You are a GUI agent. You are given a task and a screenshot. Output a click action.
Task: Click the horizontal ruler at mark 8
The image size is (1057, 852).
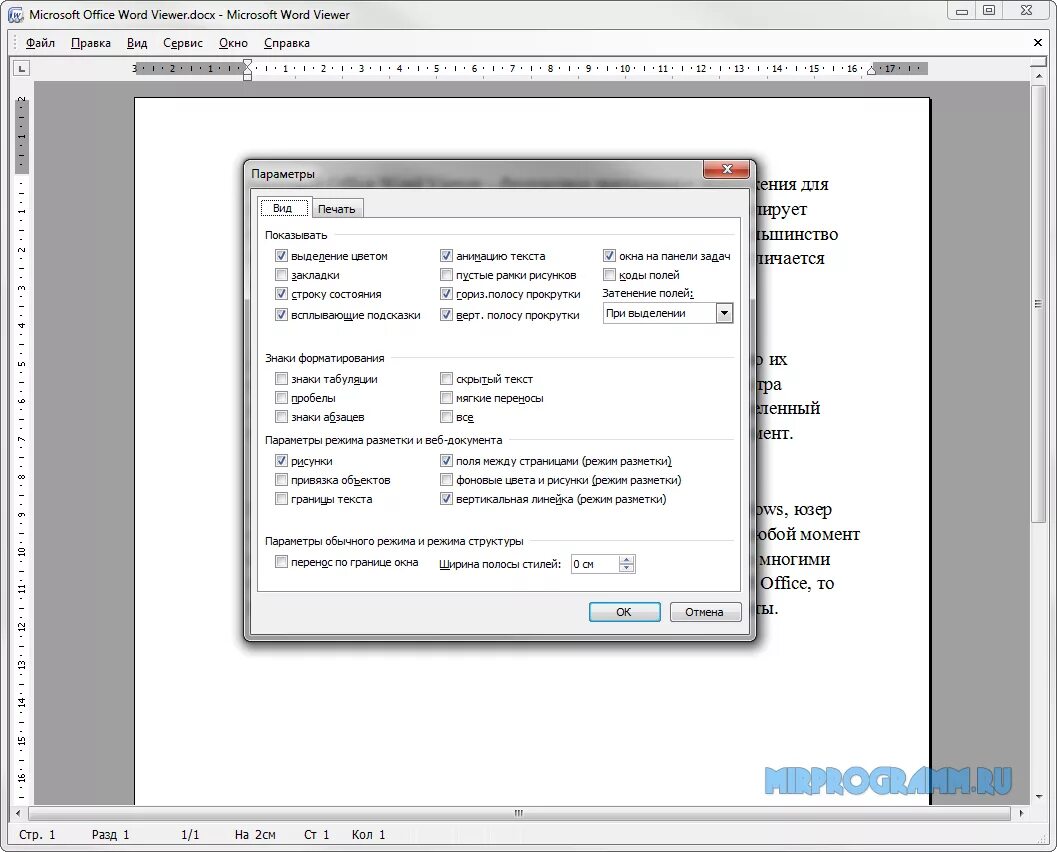(550, 68)
